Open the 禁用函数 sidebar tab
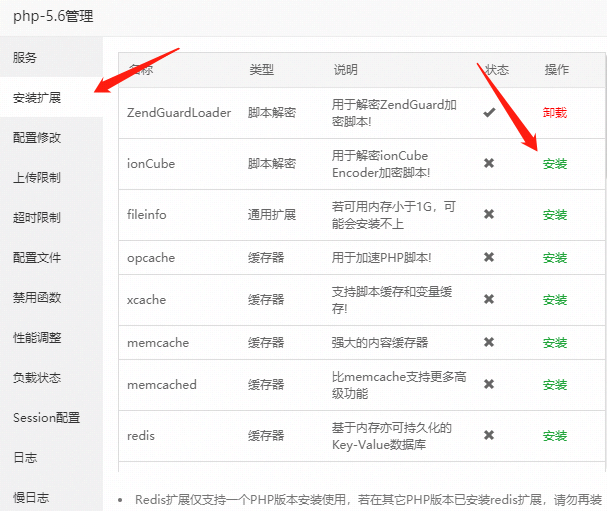The width and height of the screenshot is (607, 511). click(51, 298)
